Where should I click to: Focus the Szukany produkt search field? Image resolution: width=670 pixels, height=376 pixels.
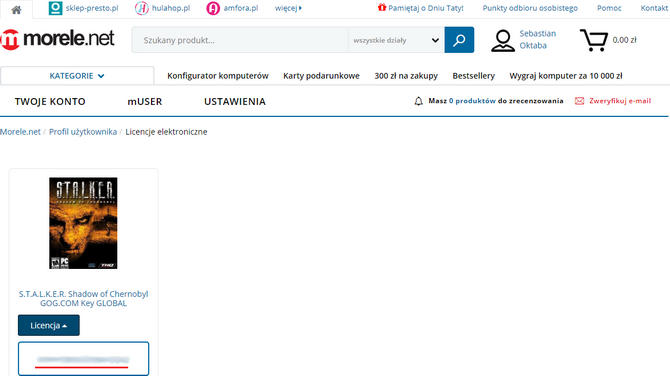tap(240, 40)
